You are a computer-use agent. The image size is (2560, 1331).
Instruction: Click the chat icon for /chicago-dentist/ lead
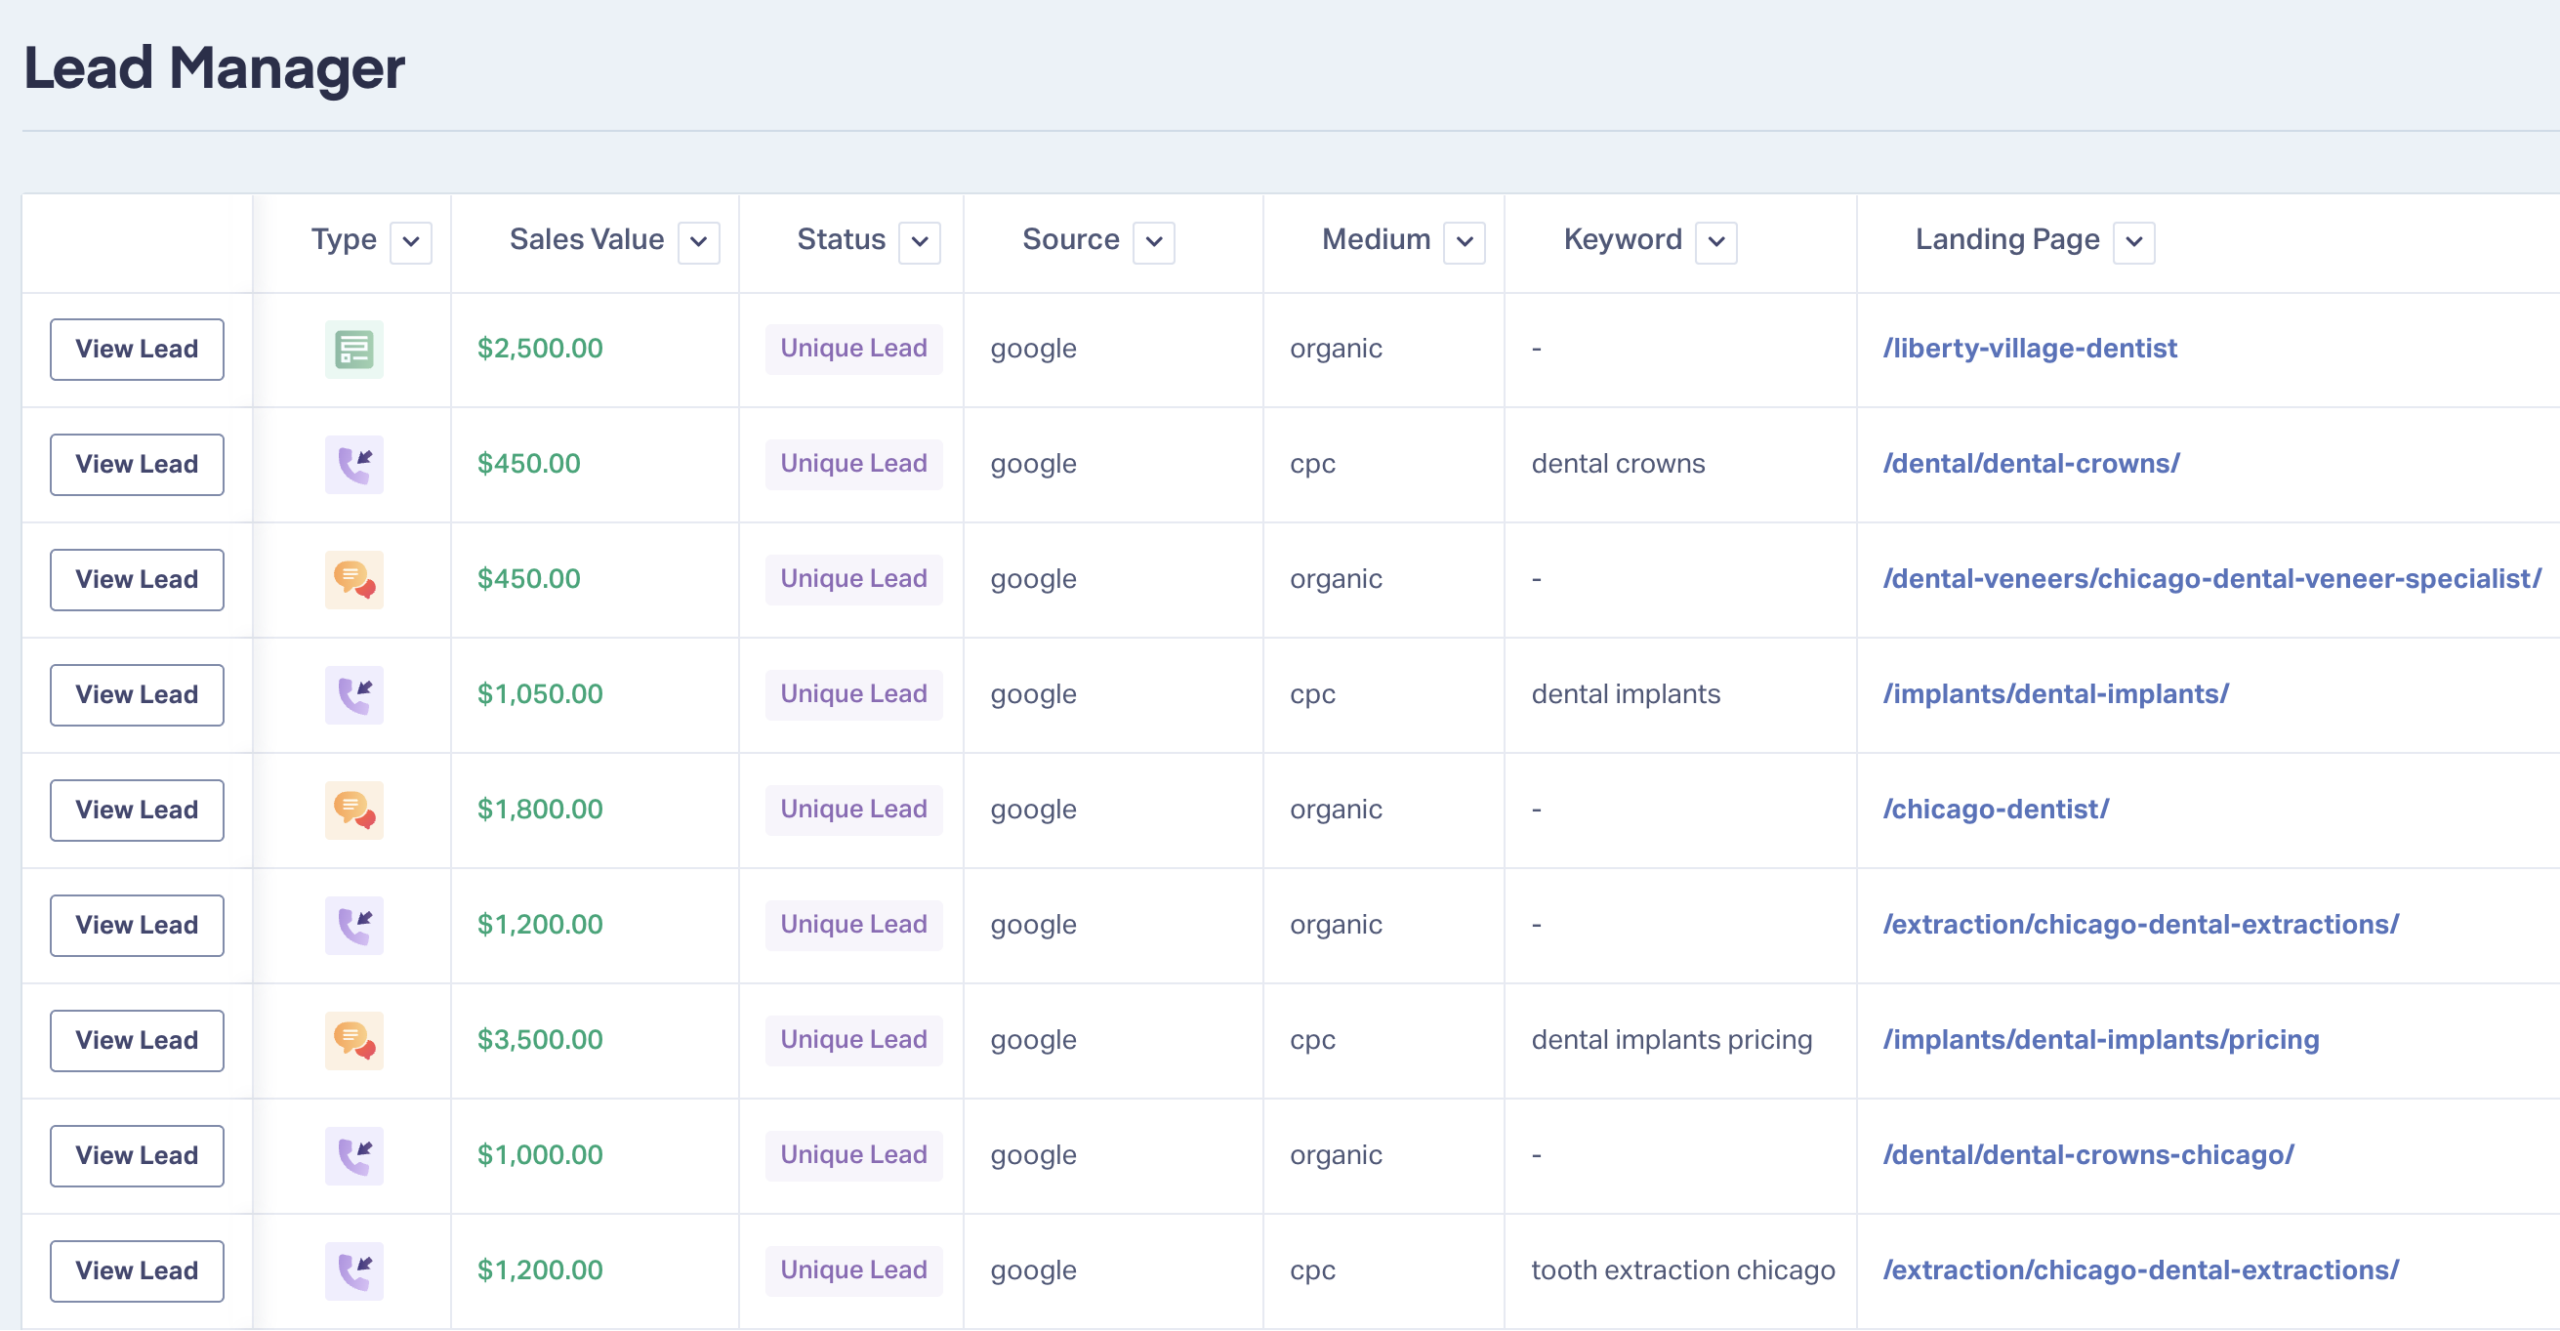(354, 810)
